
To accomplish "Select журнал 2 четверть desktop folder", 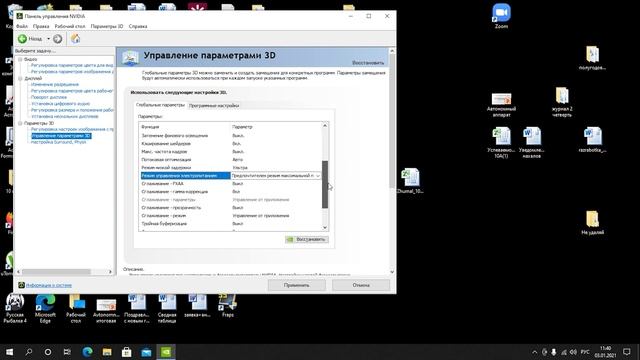I will pos(562,102).
